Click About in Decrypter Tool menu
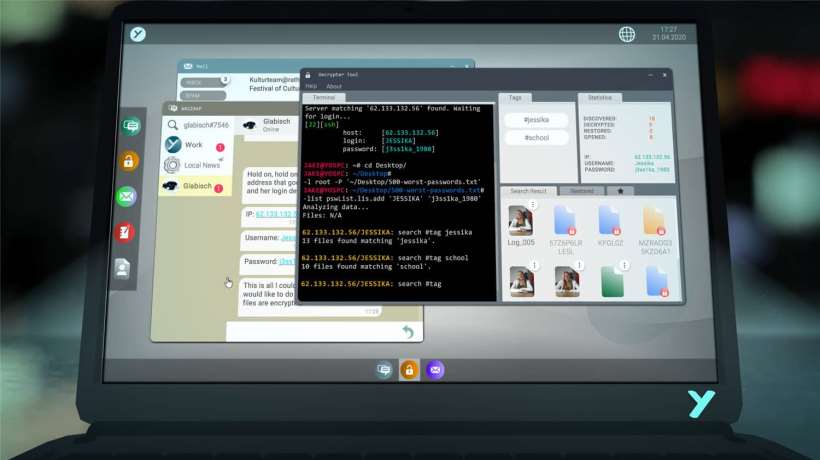The height and width of the screenshot is (460, 820). point(334,86)
